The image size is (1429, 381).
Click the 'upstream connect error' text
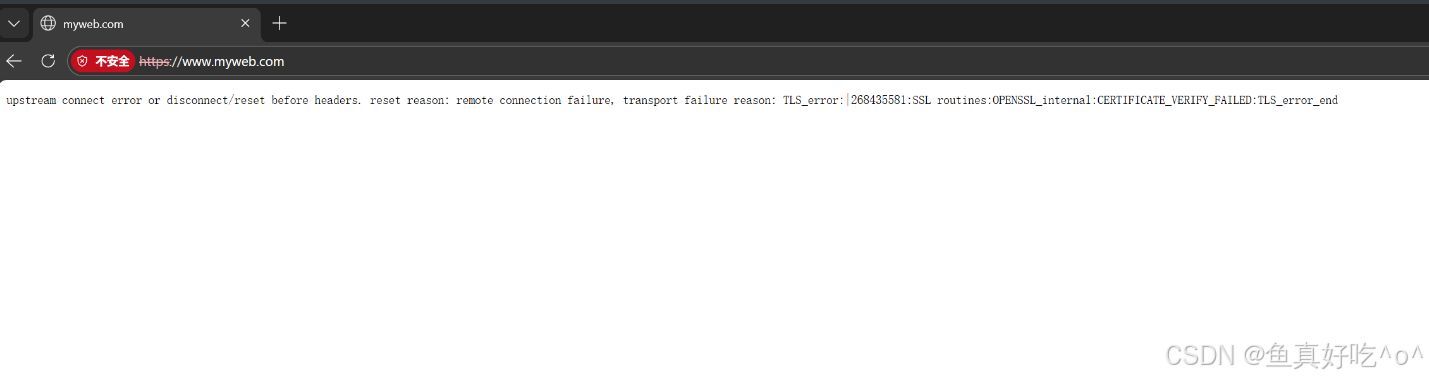tap(74, 101)
